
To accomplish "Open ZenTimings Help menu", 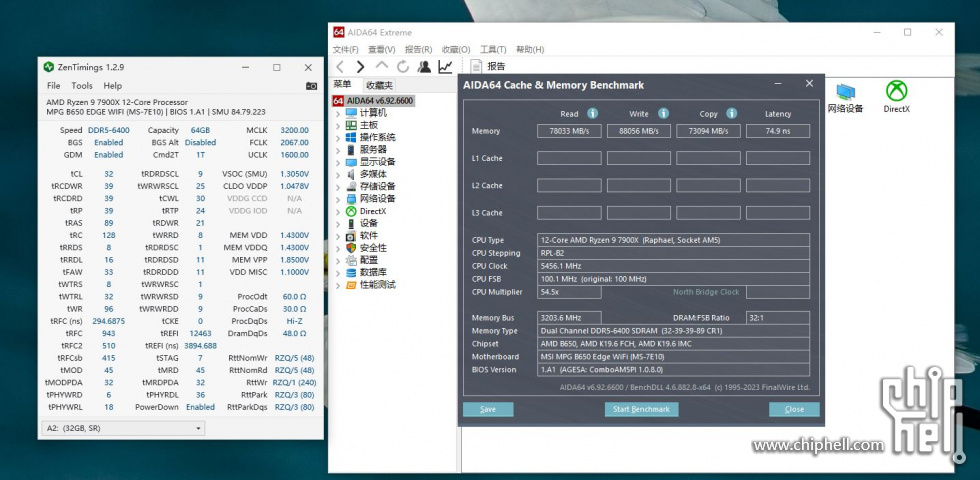I will [x=113, y=86].
